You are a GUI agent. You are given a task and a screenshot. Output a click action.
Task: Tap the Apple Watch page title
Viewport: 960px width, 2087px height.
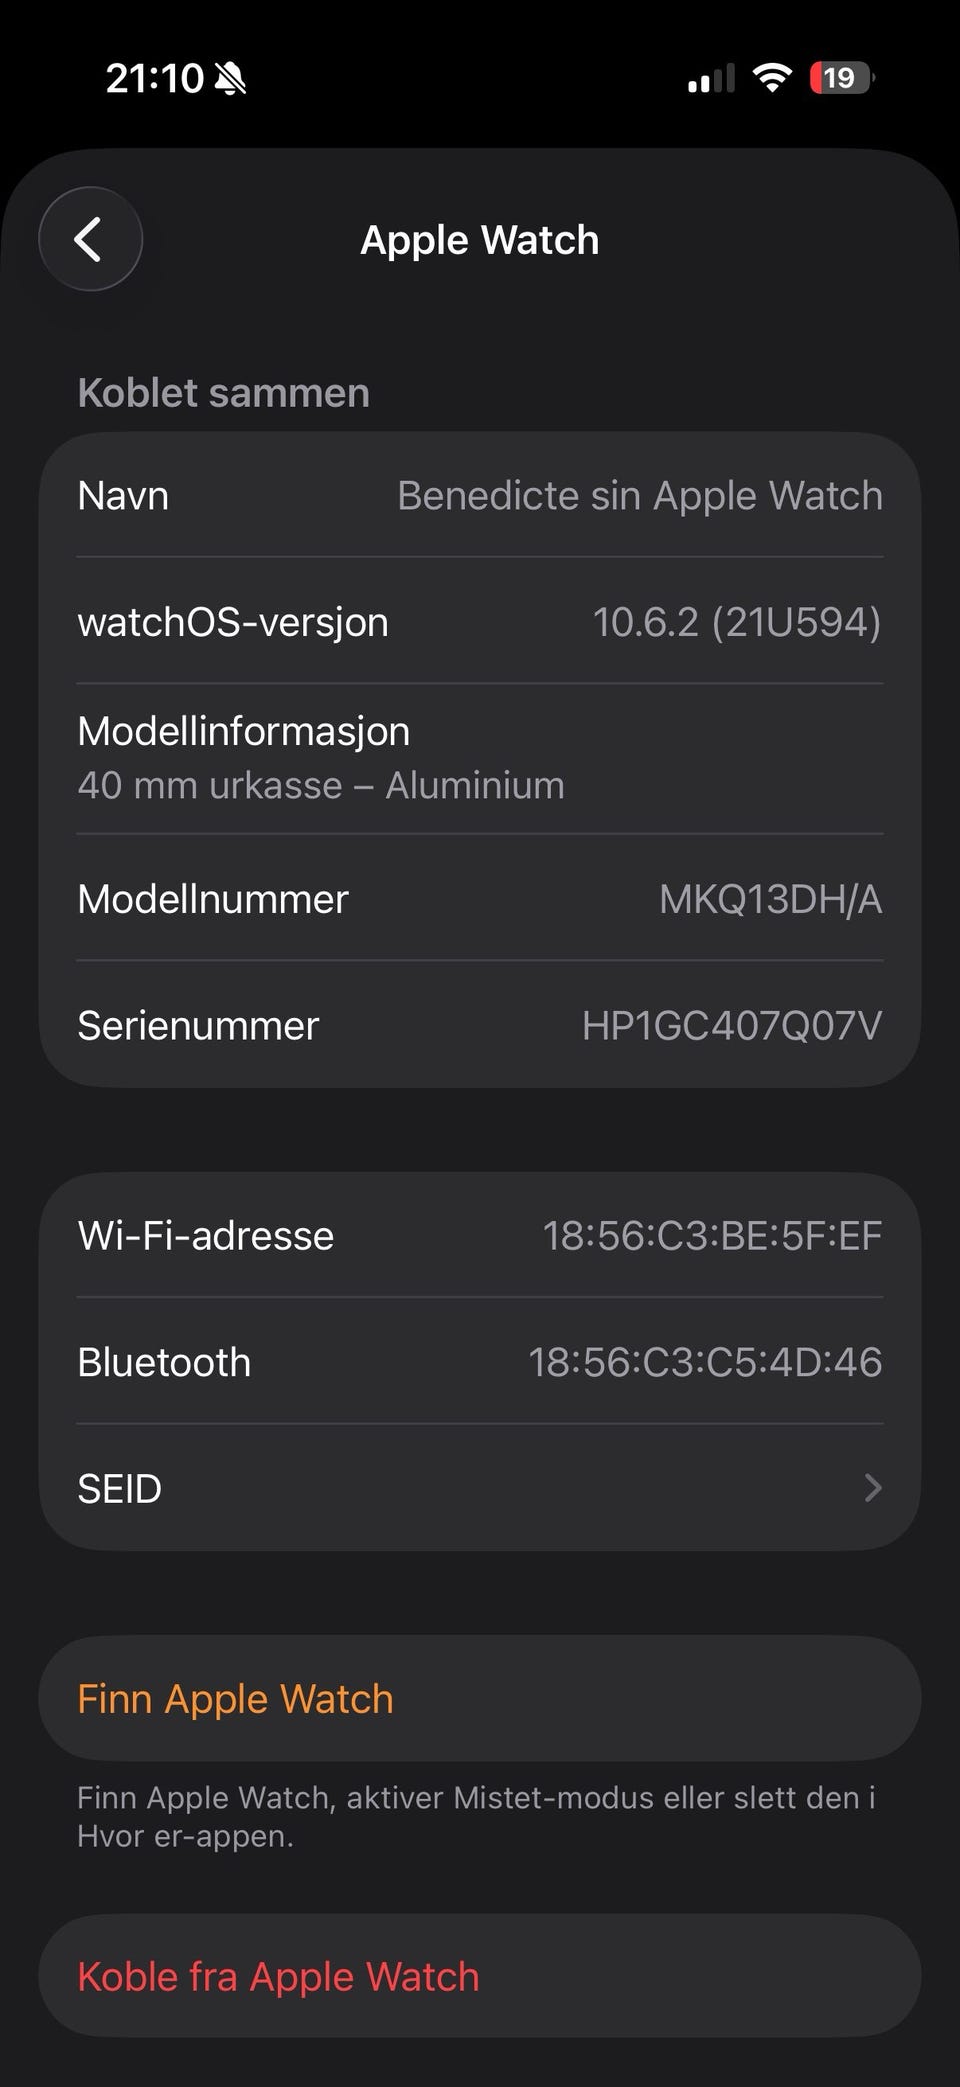click(x=479, y=240)
